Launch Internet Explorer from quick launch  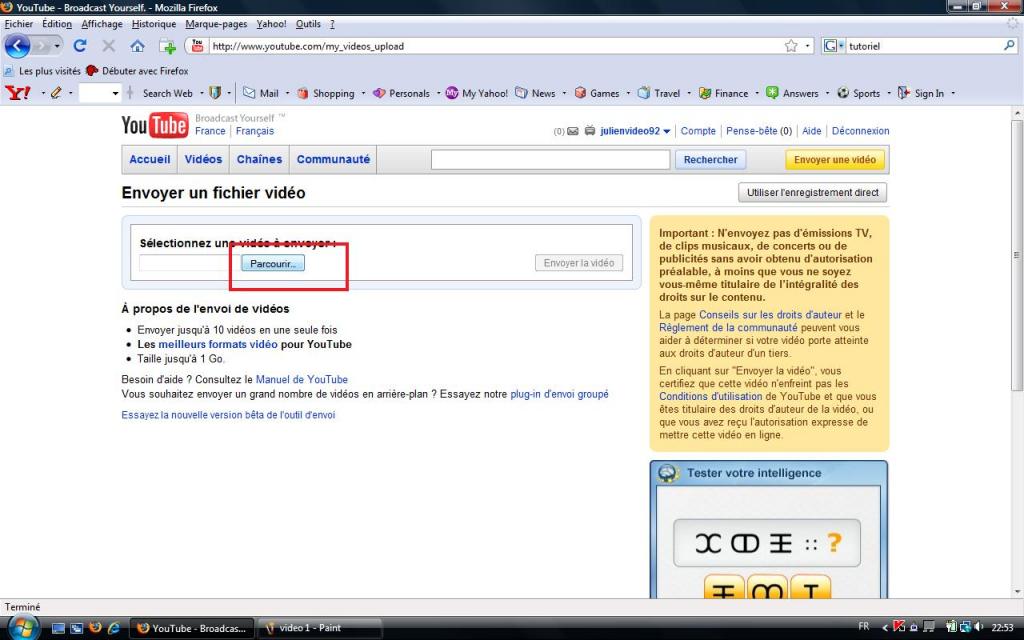tap(114, 628)
